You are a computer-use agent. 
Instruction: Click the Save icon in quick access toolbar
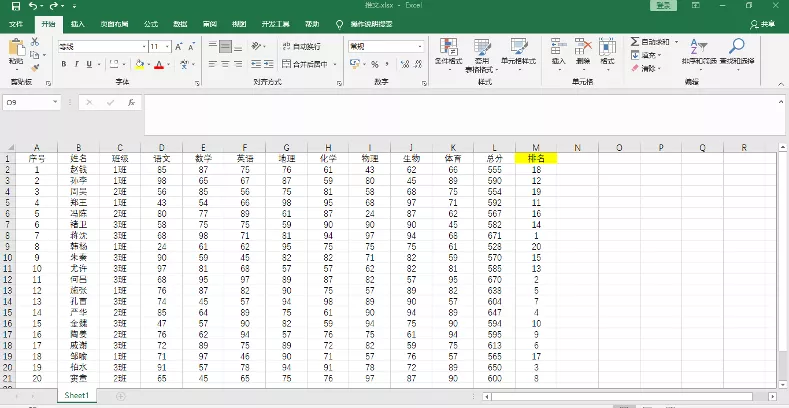[15, 6]
